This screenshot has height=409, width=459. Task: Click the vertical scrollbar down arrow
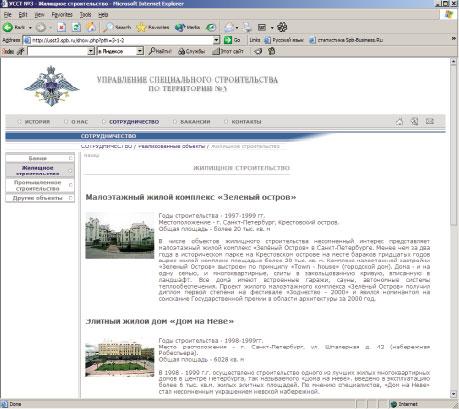pos(453,394)
